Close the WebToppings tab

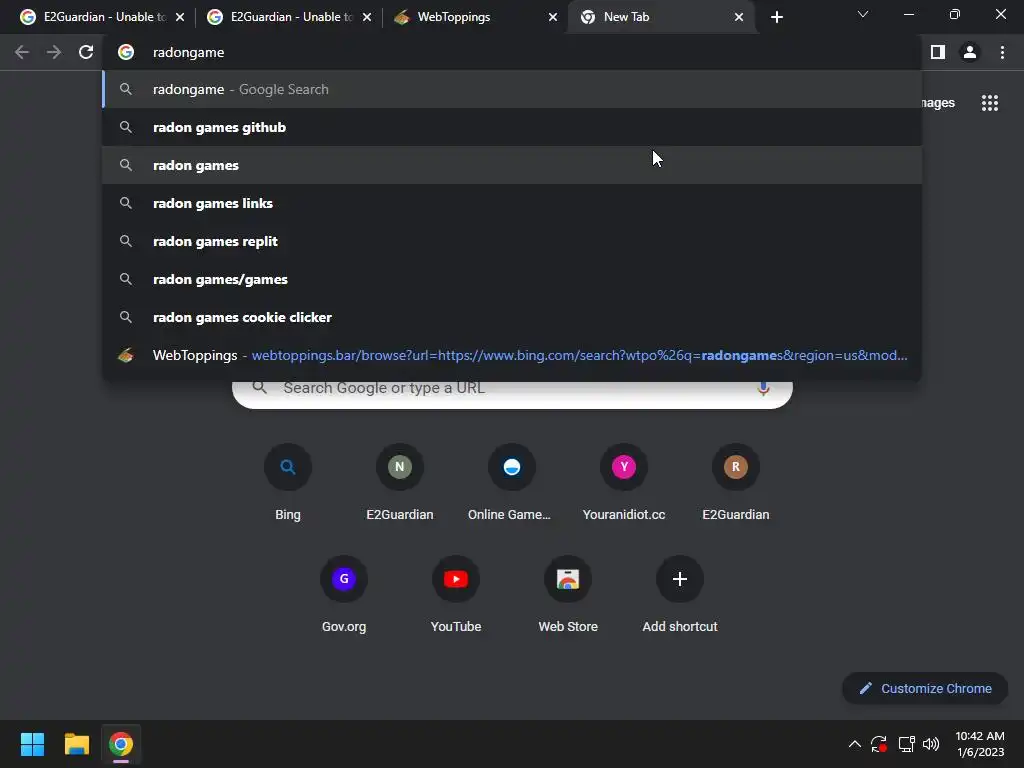(x=553, y=17)
